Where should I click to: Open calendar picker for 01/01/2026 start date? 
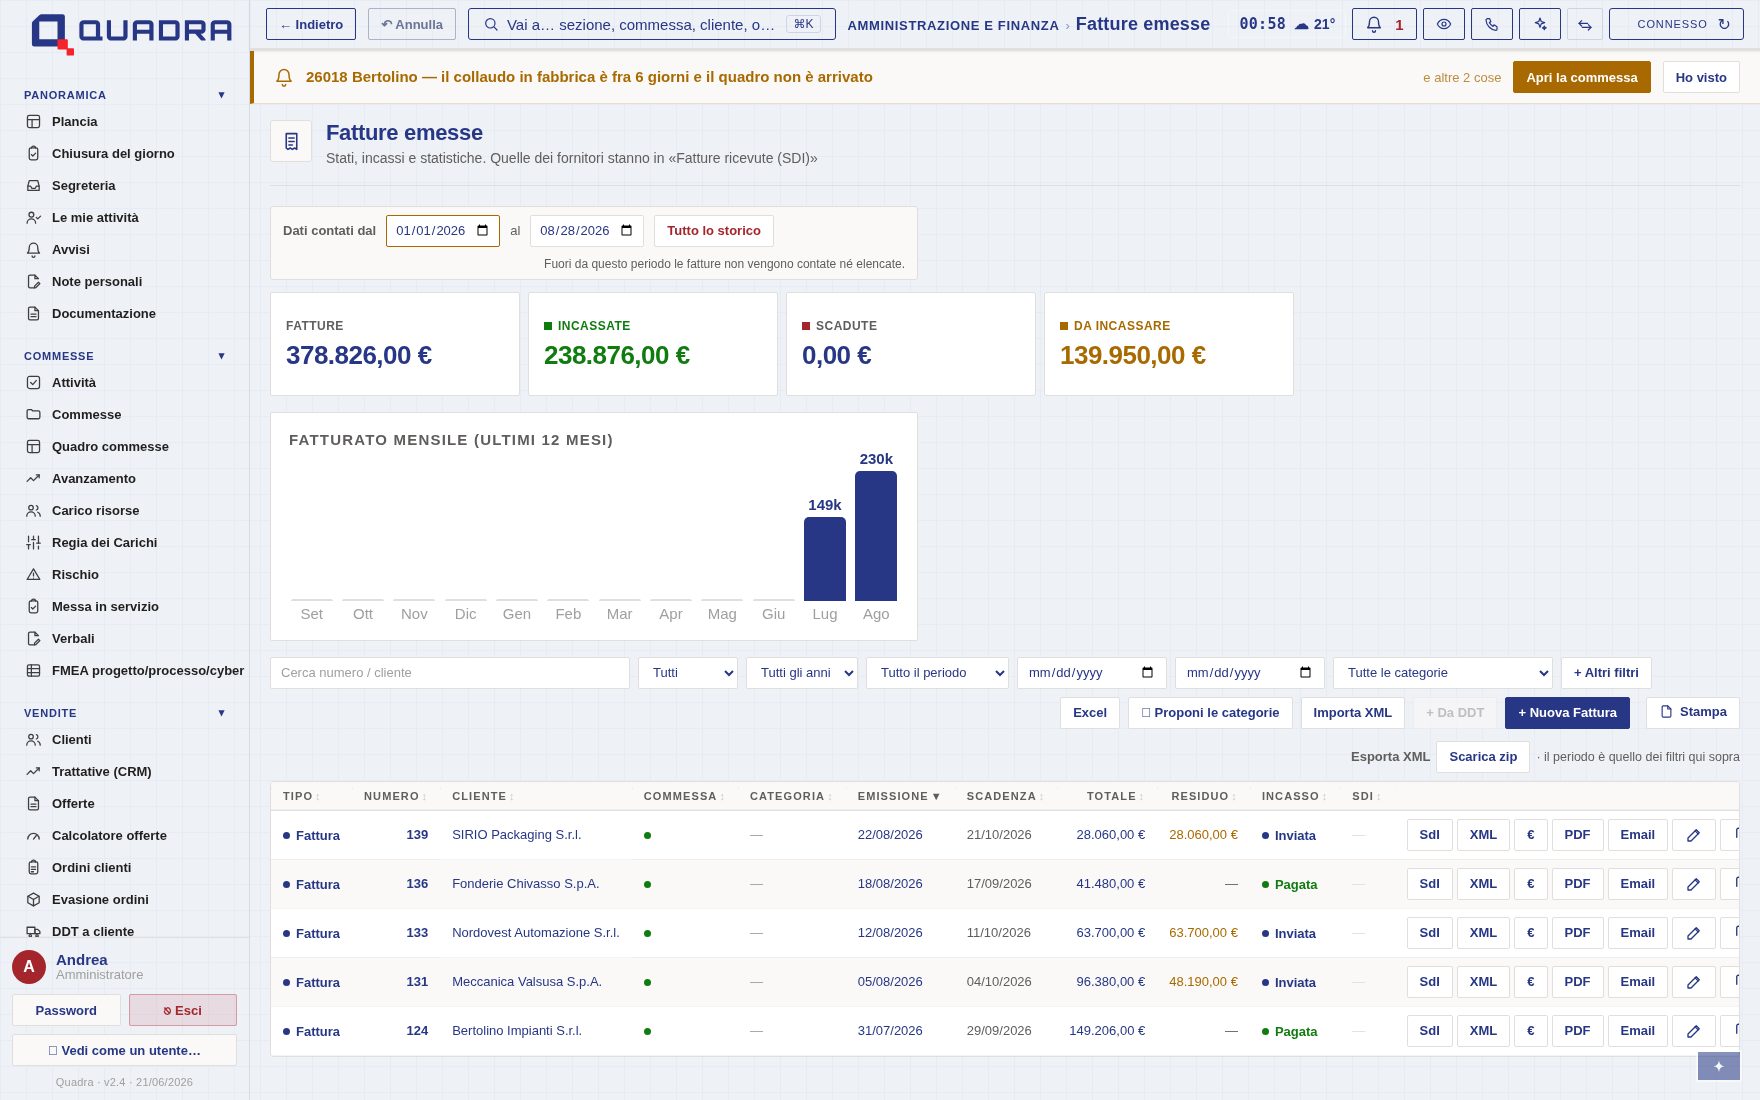click(x=483, y=231)
